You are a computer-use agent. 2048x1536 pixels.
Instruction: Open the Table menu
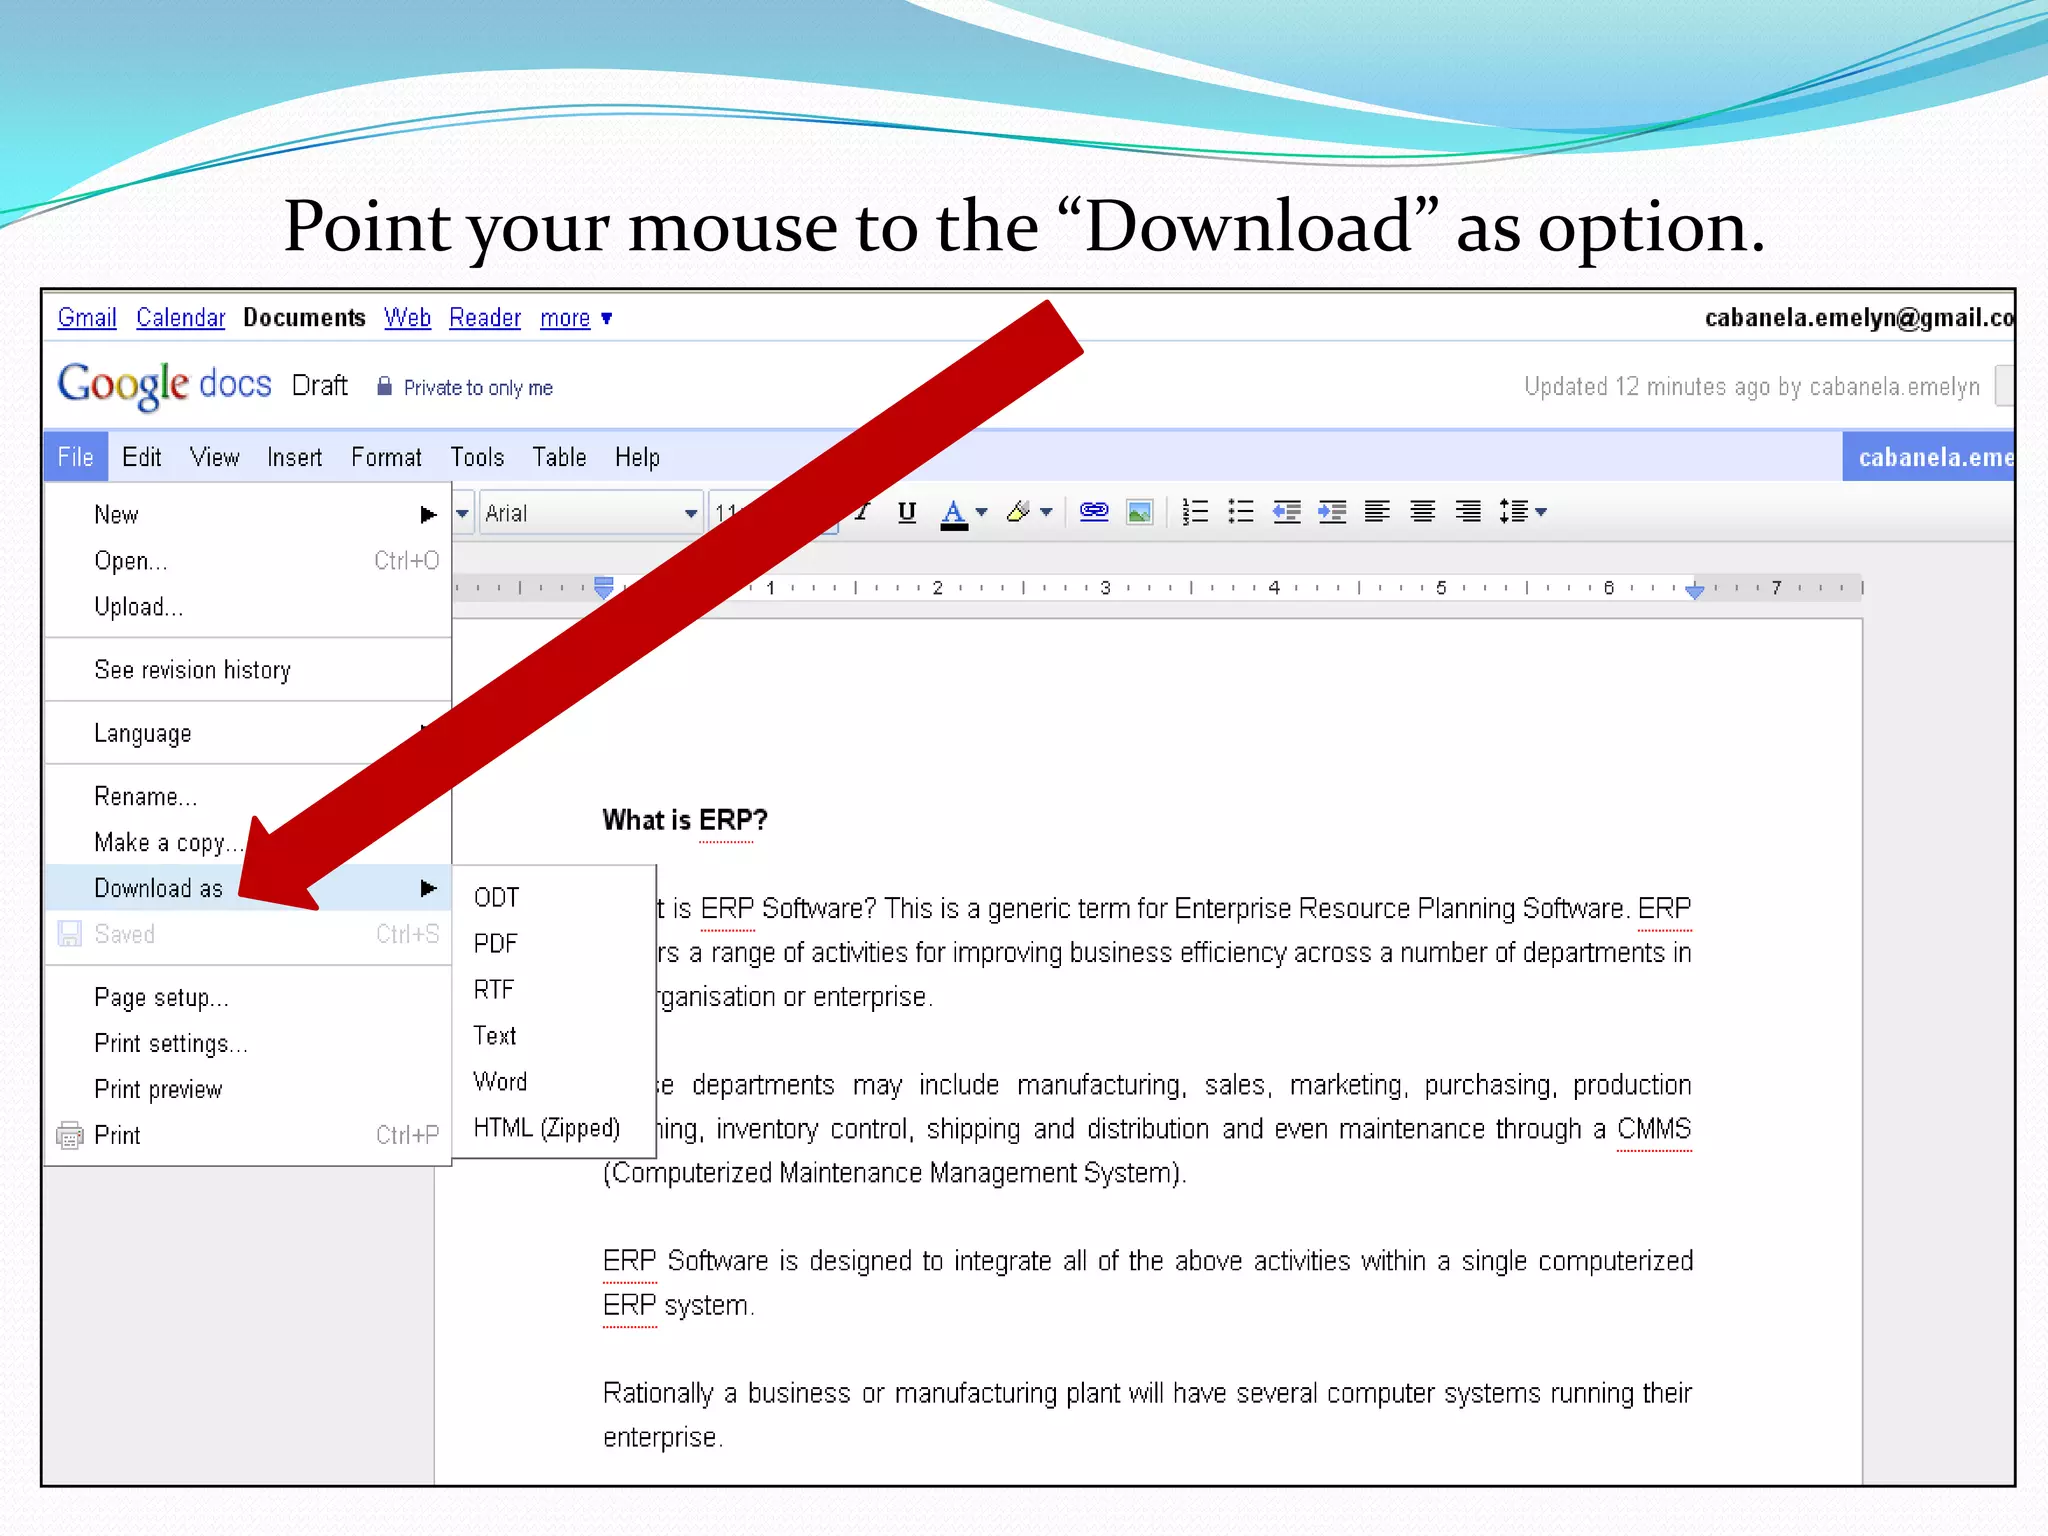[x=559, y=457]
